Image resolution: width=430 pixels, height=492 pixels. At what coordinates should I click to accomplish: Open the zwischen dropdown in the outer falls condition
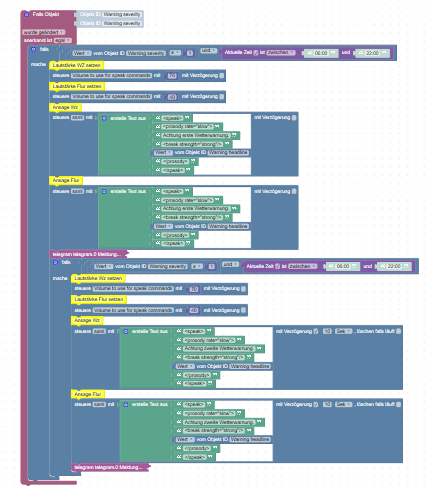click(x=281, y=53)
